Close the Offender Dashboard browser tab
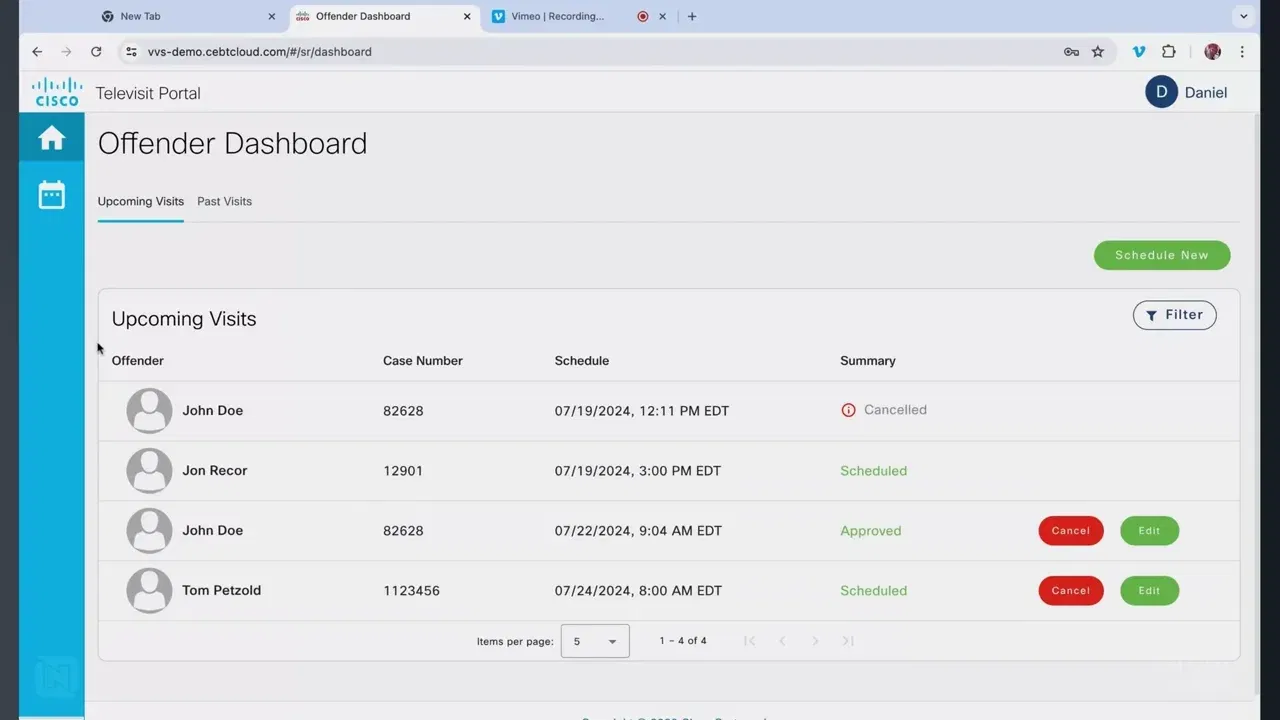The width and height of the screenshot is (1280, 720). [467, 16]
